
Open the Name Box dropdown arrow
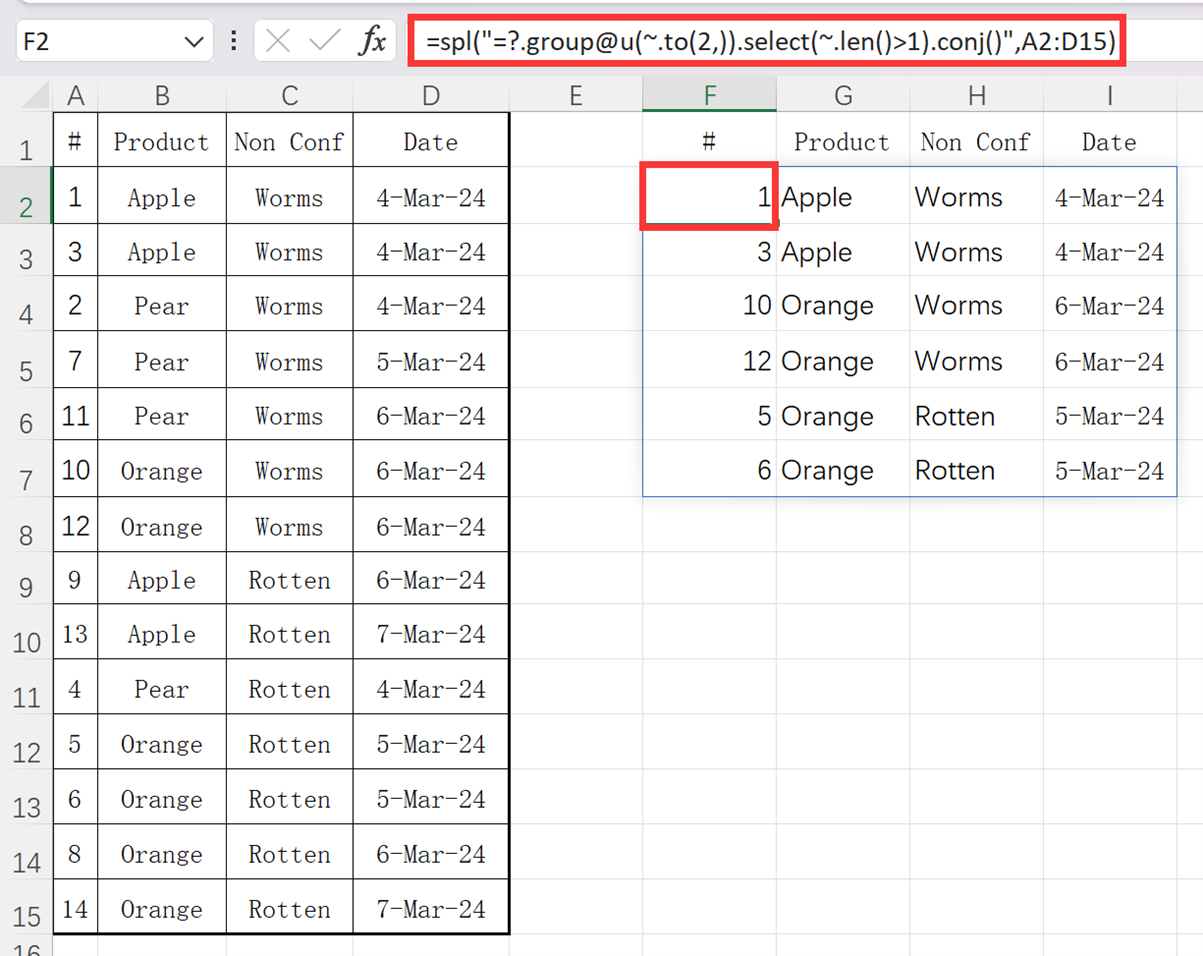pos(193,42)
